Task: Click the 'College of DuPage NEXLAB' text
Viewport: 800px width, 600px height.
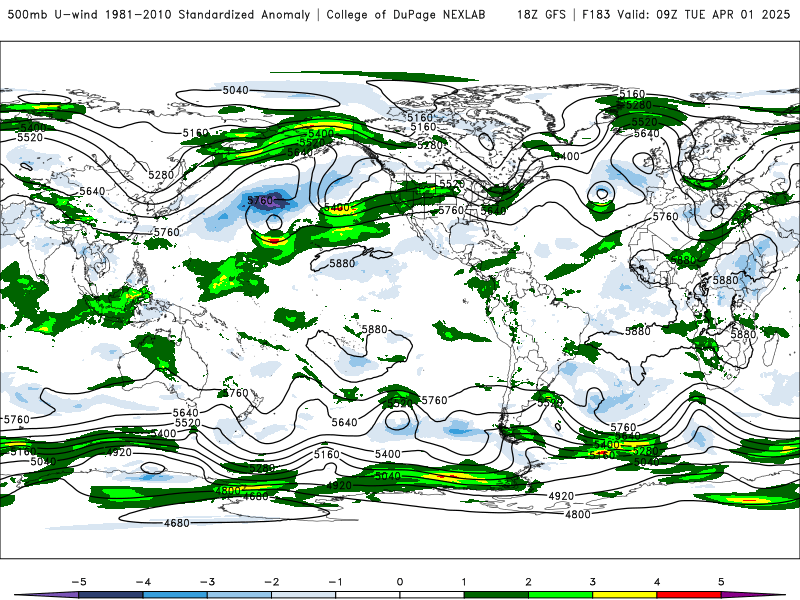Action: click(x=406, y=14)
